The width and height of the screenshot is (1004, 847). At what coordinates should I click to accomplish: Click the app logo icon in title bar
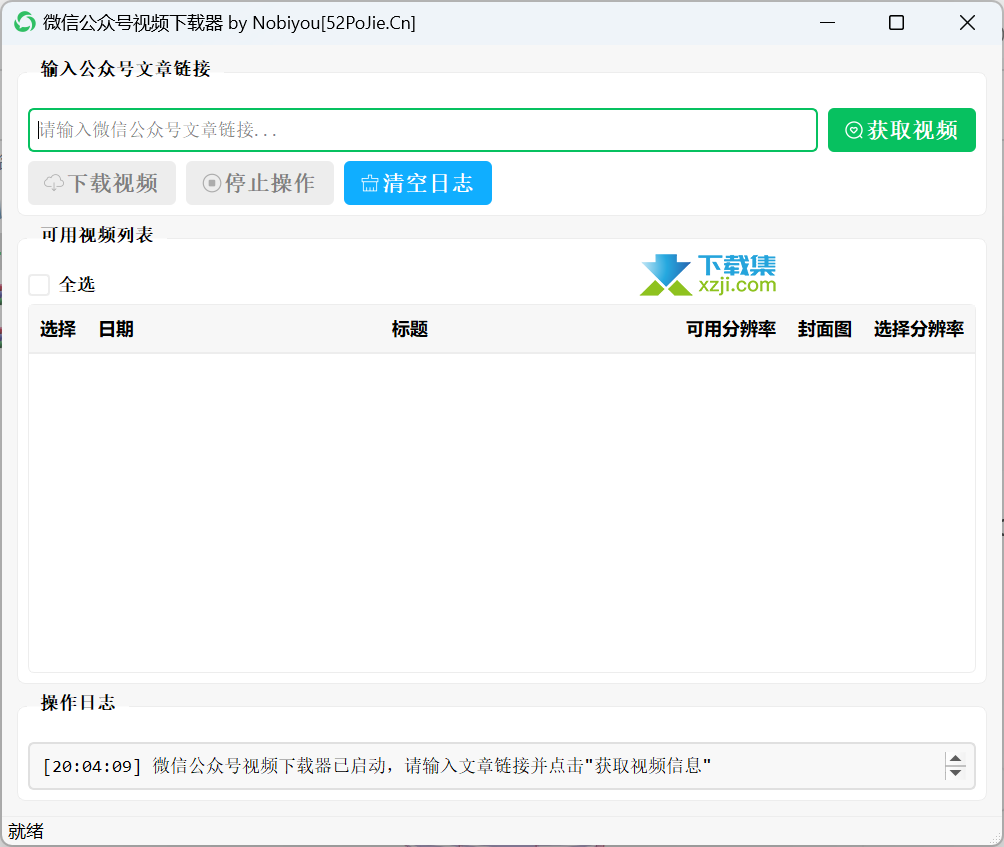[25, 22]
